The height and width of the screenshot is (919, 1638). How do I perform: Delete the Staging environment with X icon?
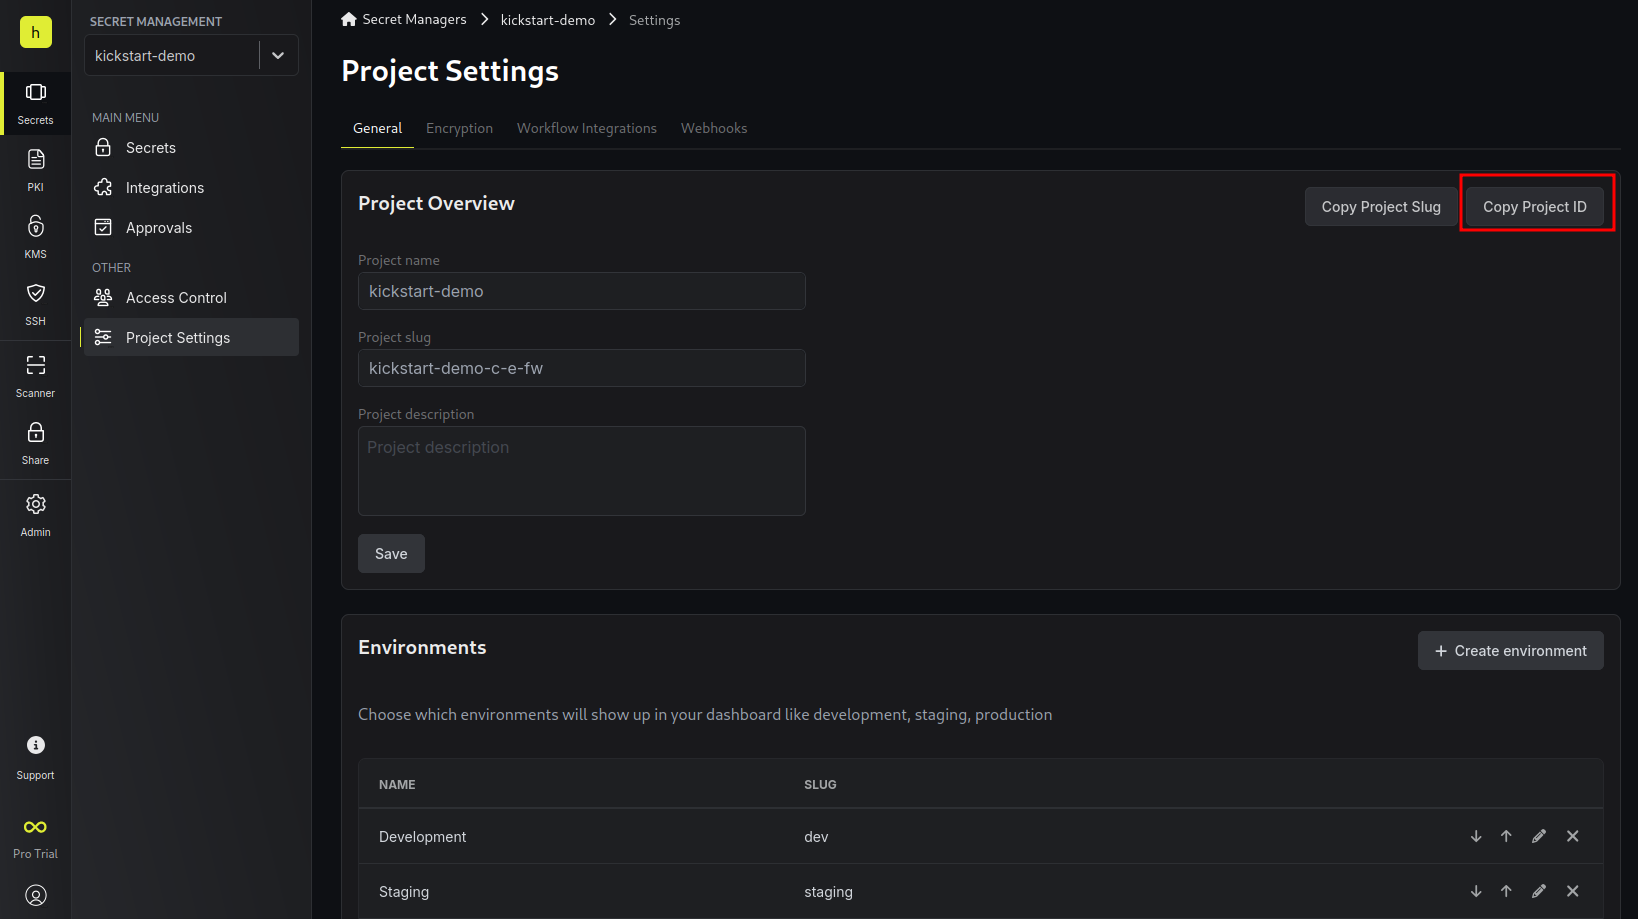1573,891
